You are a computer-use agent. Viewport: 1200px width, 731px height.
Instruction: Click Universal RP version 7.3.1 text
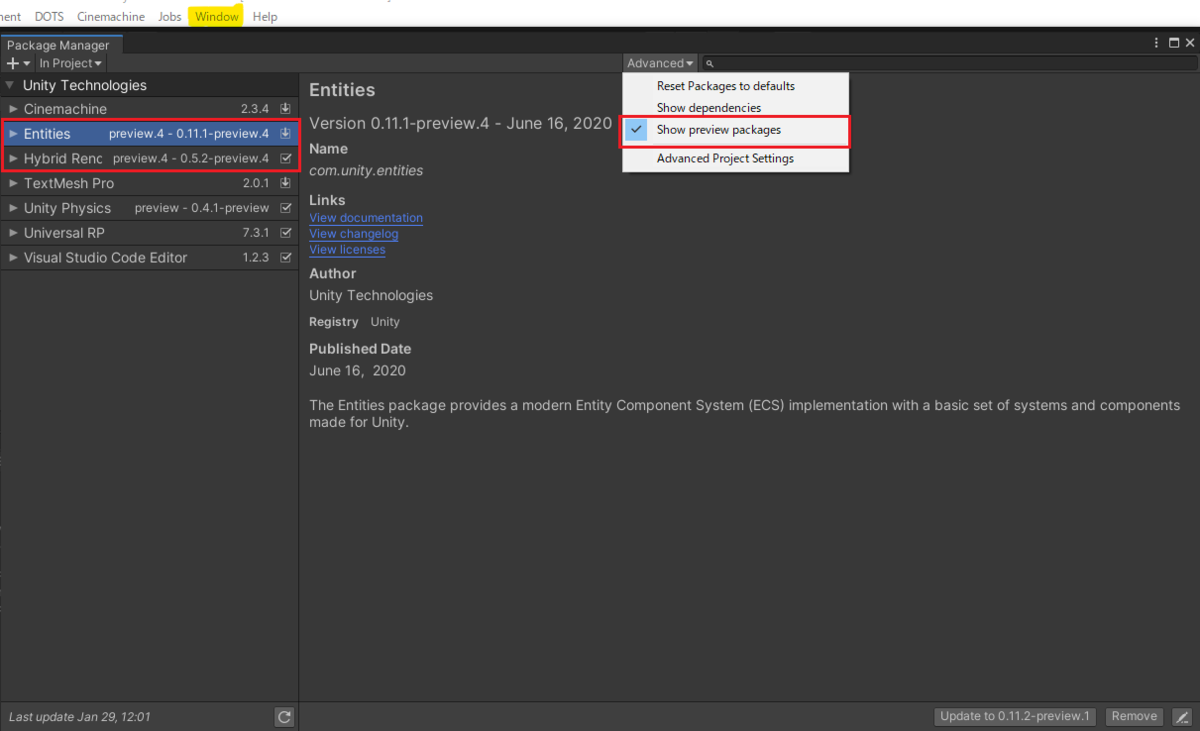pyautogui.click(x=255, y=232)
